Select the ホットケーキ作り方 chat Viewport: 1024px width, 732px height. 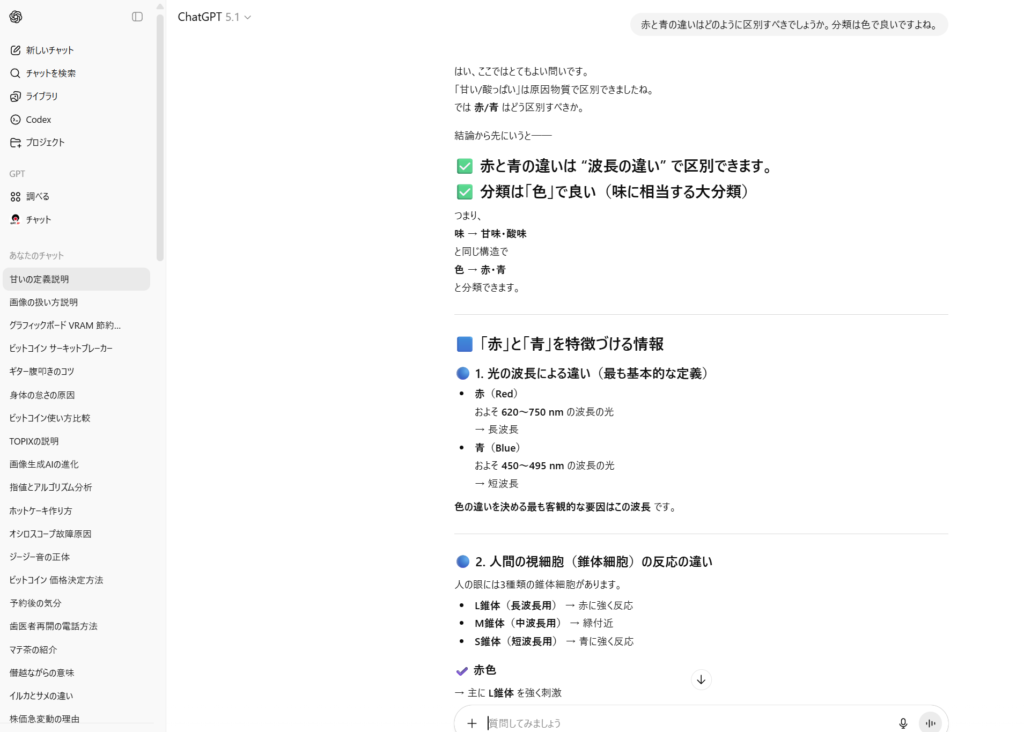40,510
